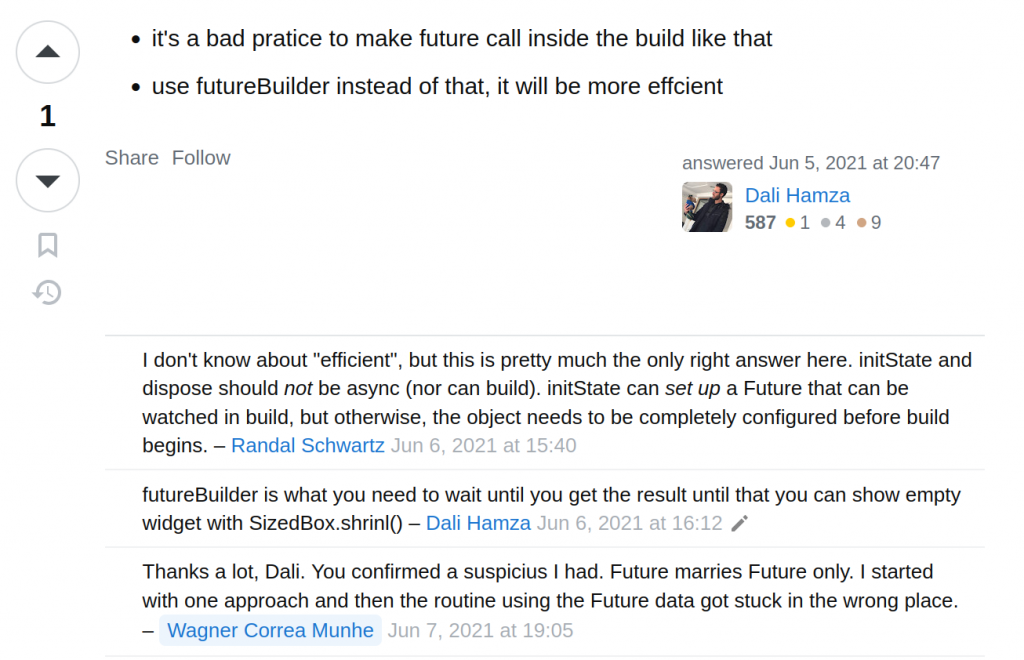
Task: Click the answered Jun 5, 2021 timestamp
Action: click(854, 163)
